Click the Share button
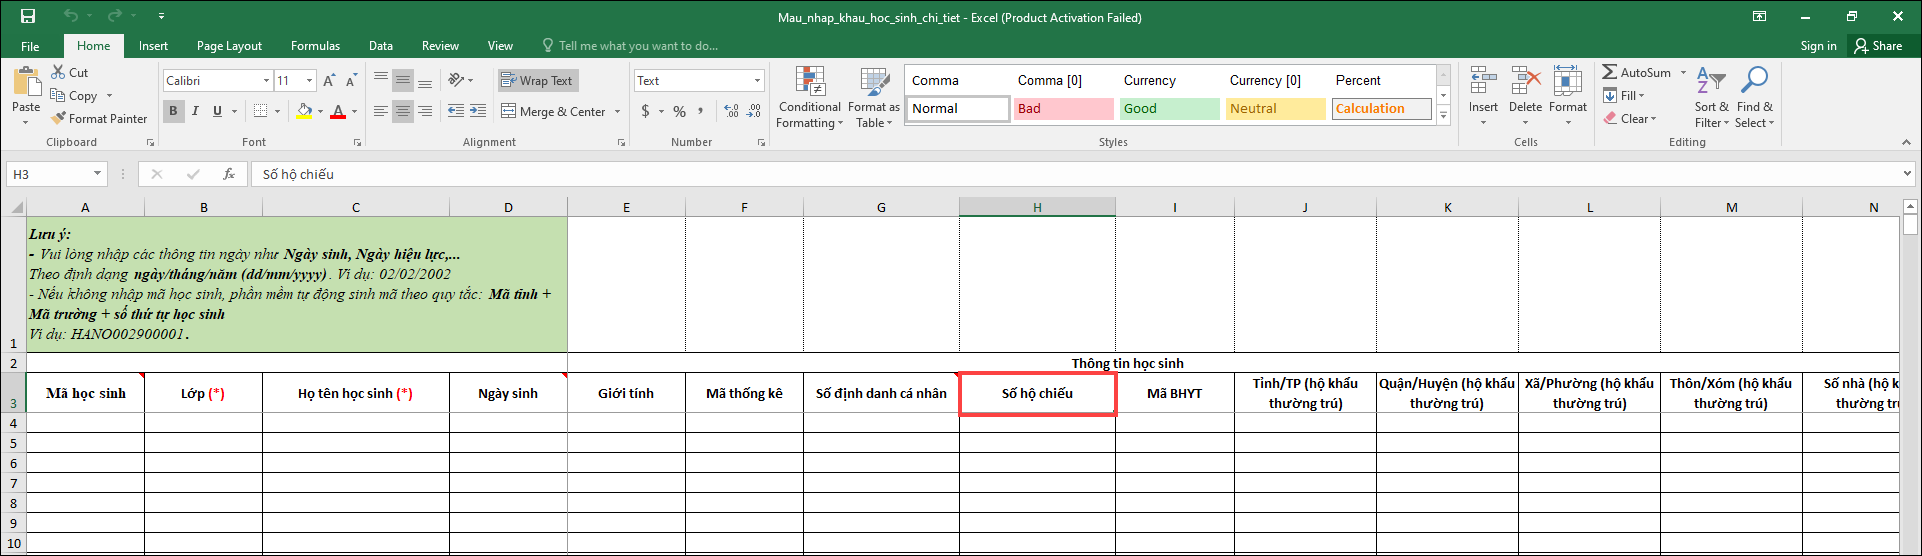 click(1878, 46)
